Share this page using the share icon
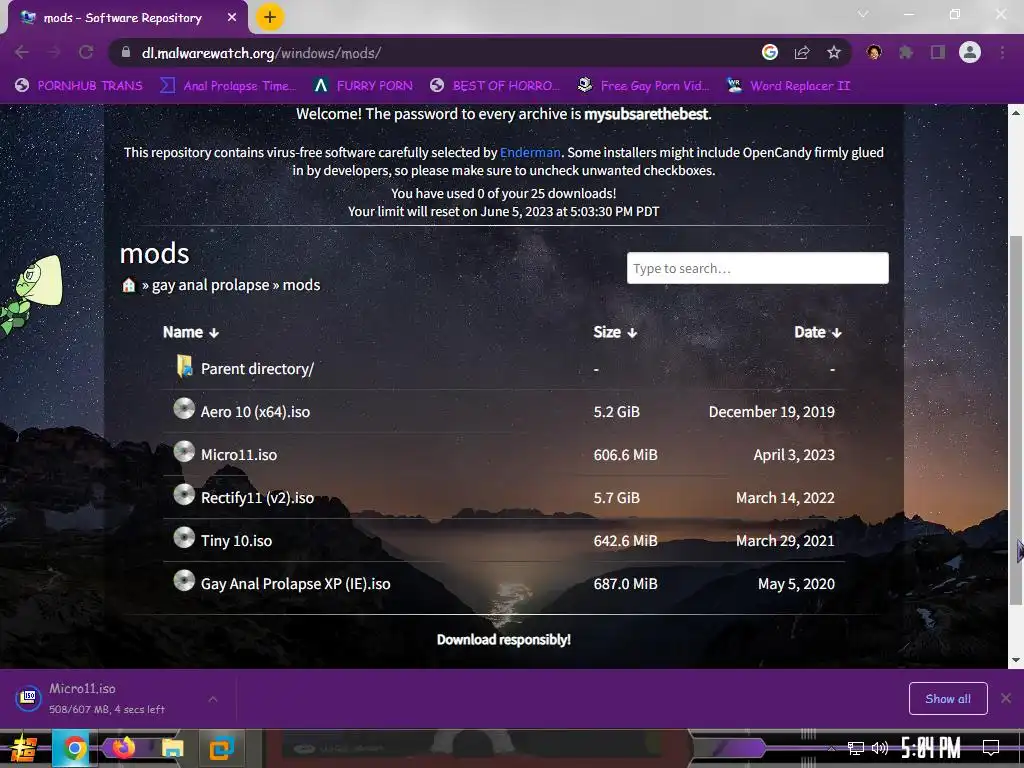Screen dimensions: 1024x768 [x=802, y=52]
